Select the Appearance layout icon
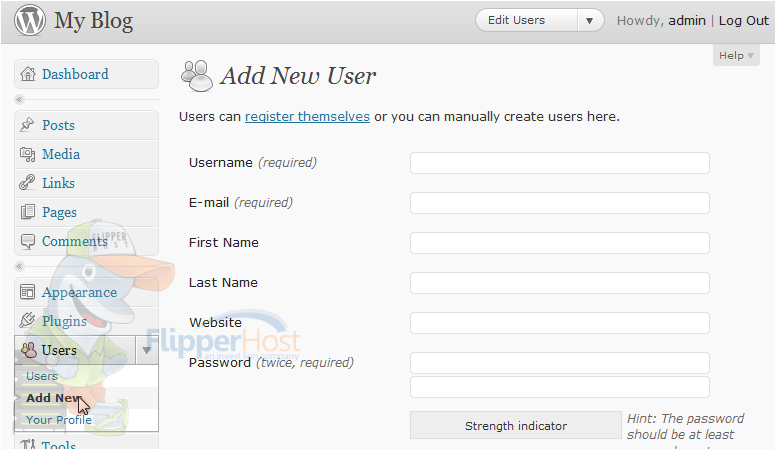This screenshot has width=776, height=450. (27, 292)
